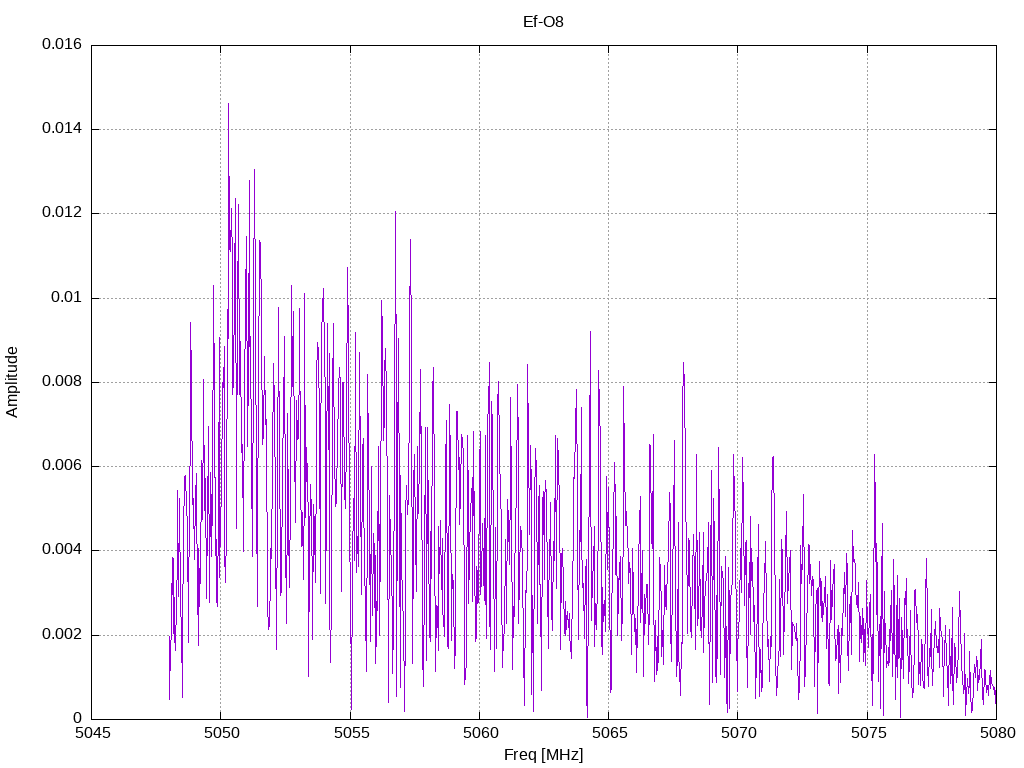Click the x-axis tick label 5065
Image resolution: width=1024 pixels, height=768 pixels.
click(x=610, y=733)
